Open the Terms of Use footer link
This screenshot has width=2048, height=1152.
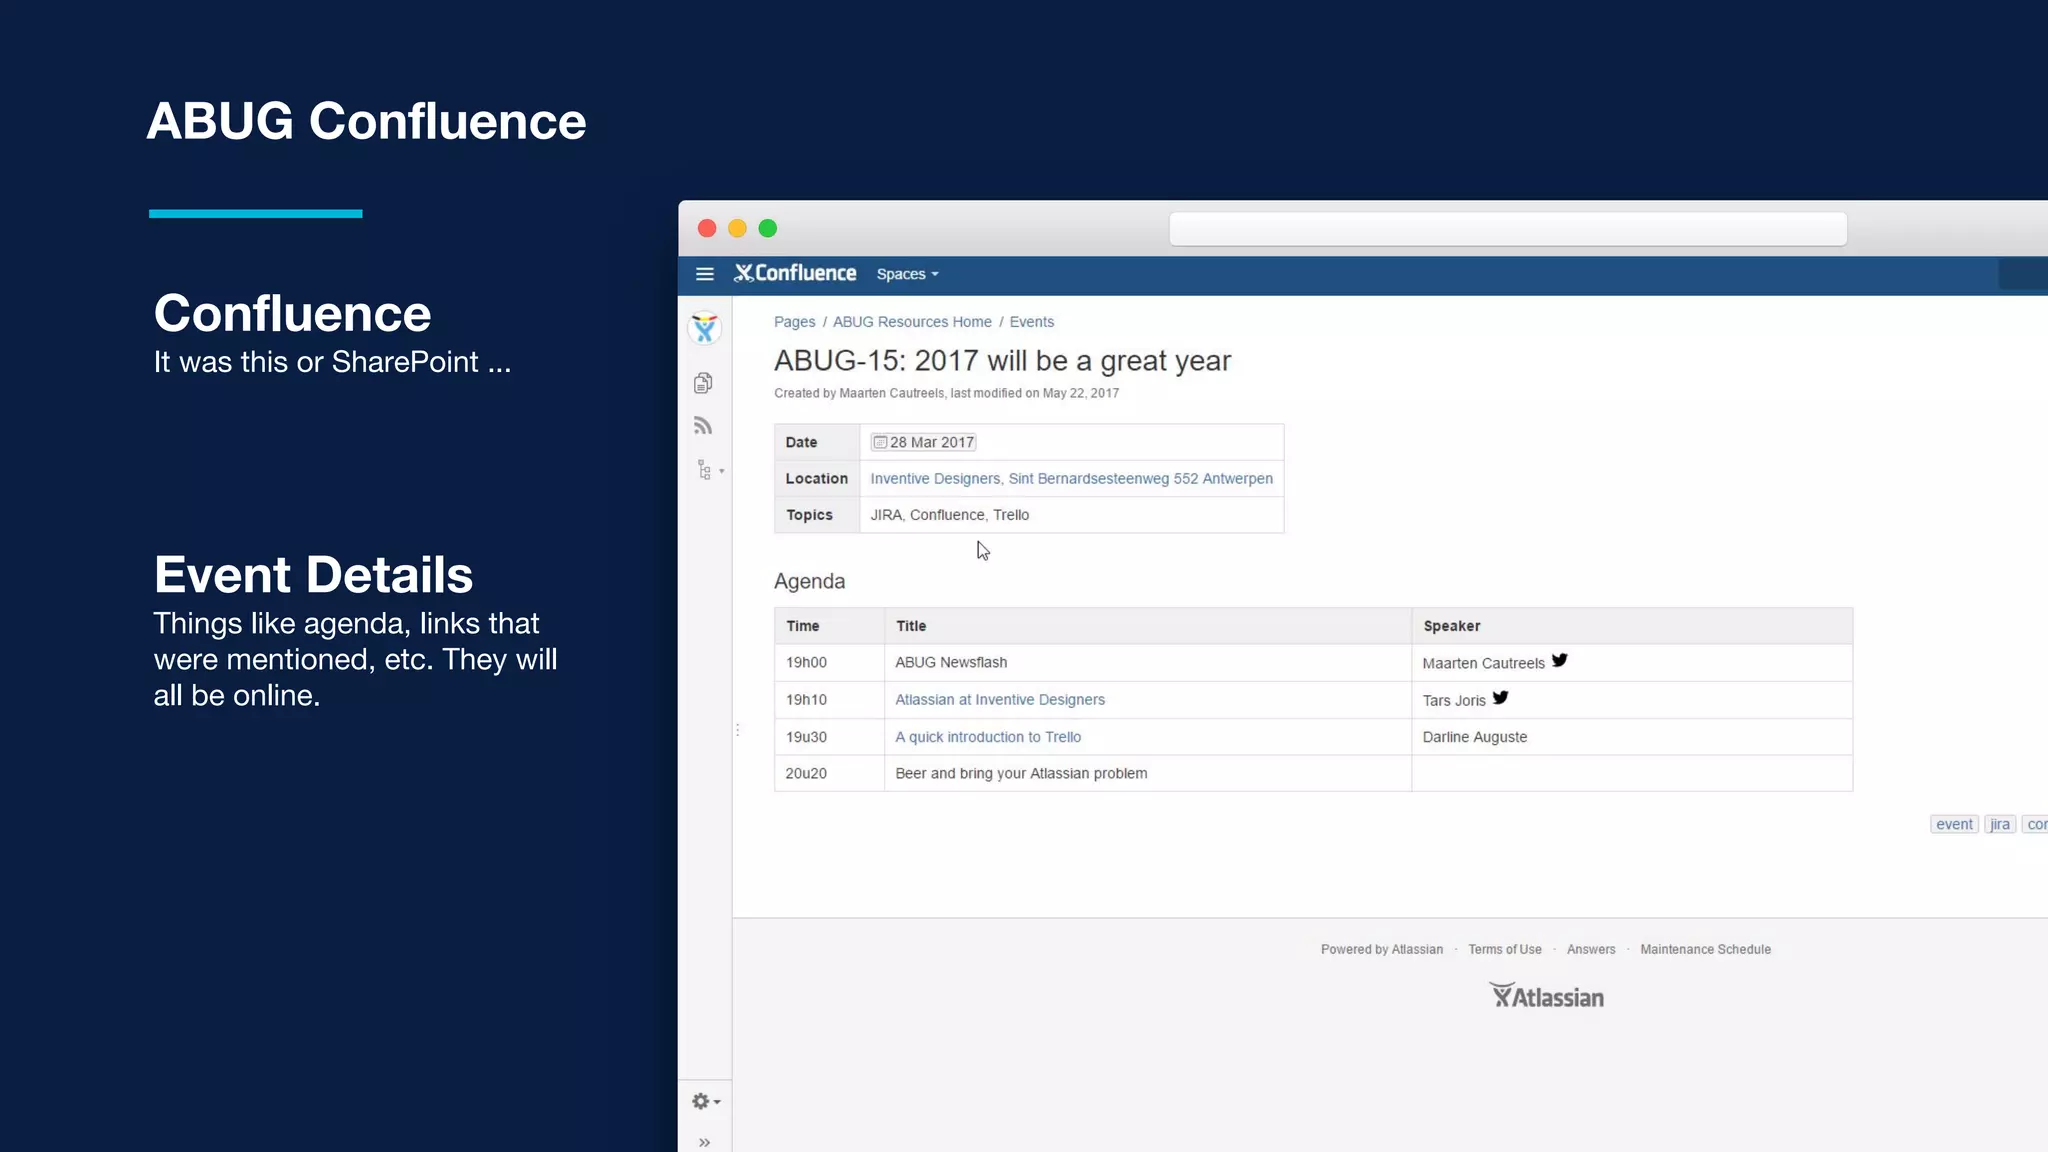pyautogui.click(x=1504, y=949)
